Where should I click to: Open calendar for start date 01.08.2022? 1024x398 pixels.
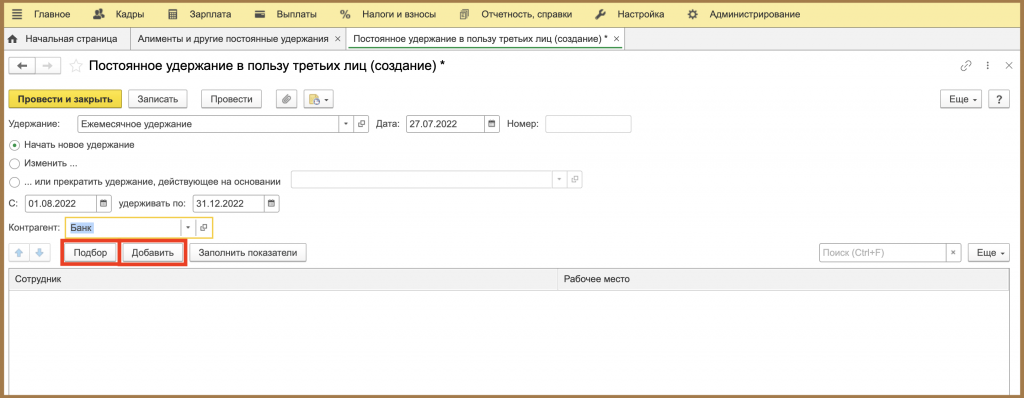[104, 203]
